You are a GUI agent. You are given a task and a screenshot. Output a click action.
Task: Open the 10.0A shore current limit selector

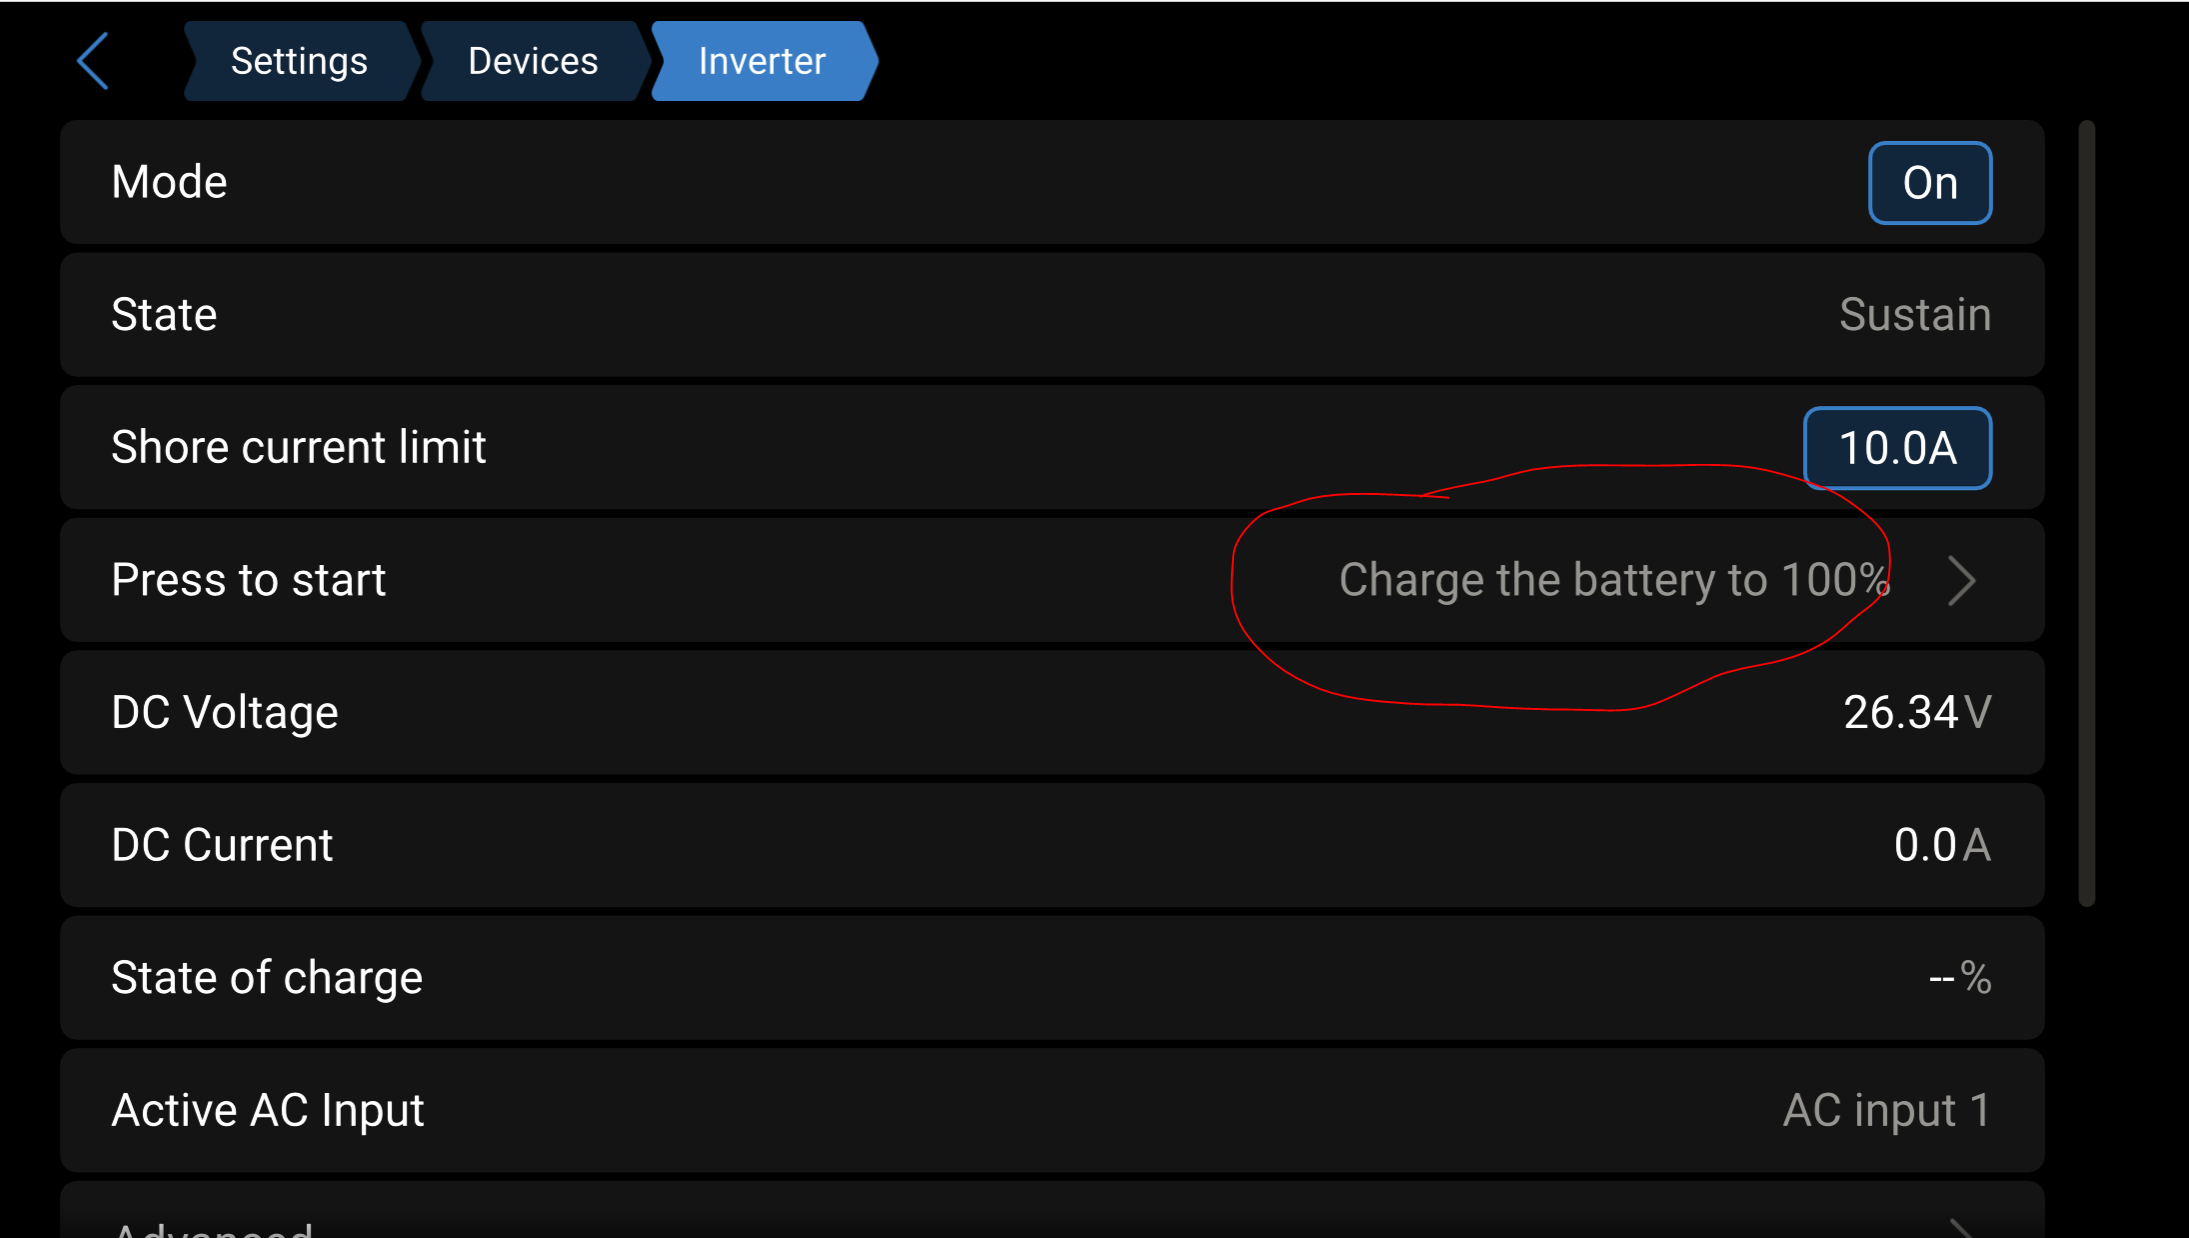pyautogui.click(x=1897, y=448)
